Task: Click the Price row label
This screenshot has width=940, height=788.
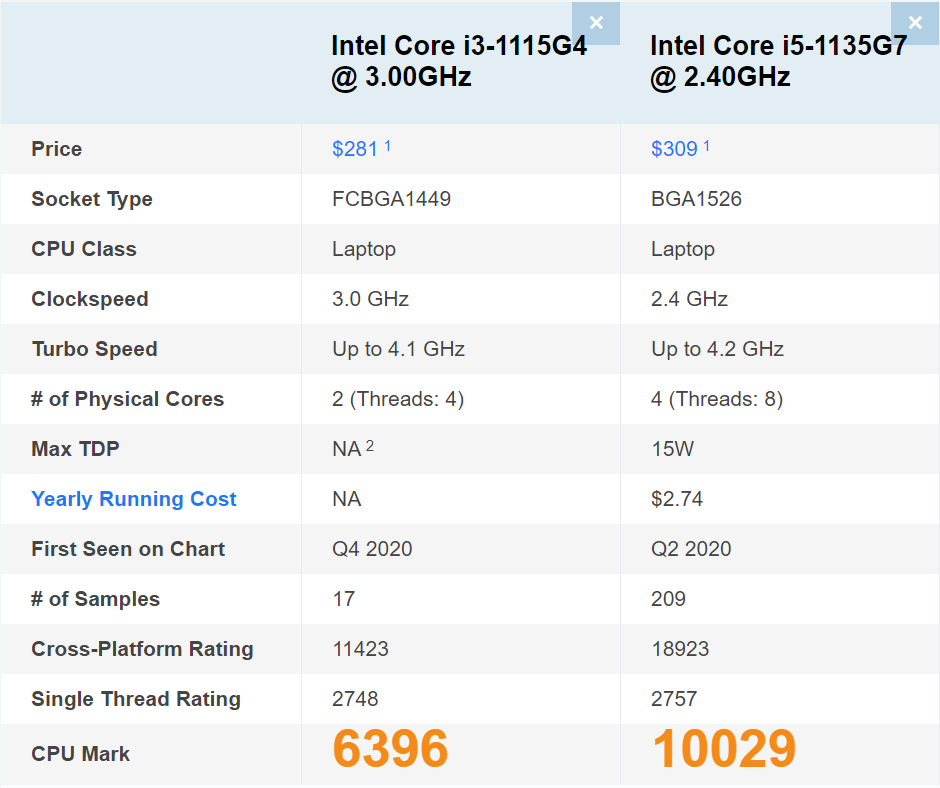Action: pyautogui.click(x=56, y=149)
